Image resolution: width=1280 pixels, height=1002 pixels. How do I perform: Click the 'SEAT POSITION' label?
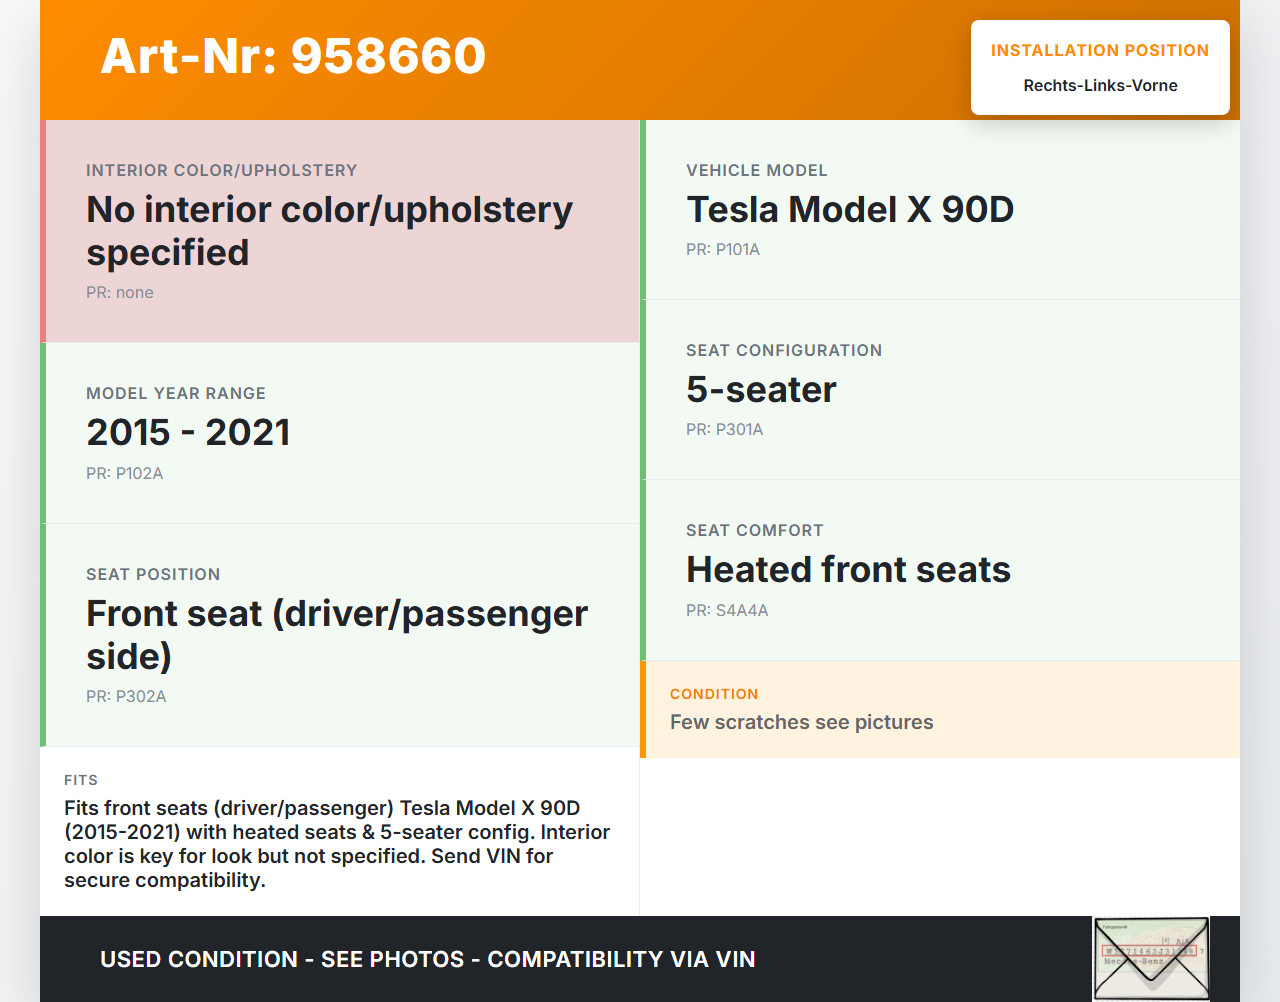(x=153, y=574)
